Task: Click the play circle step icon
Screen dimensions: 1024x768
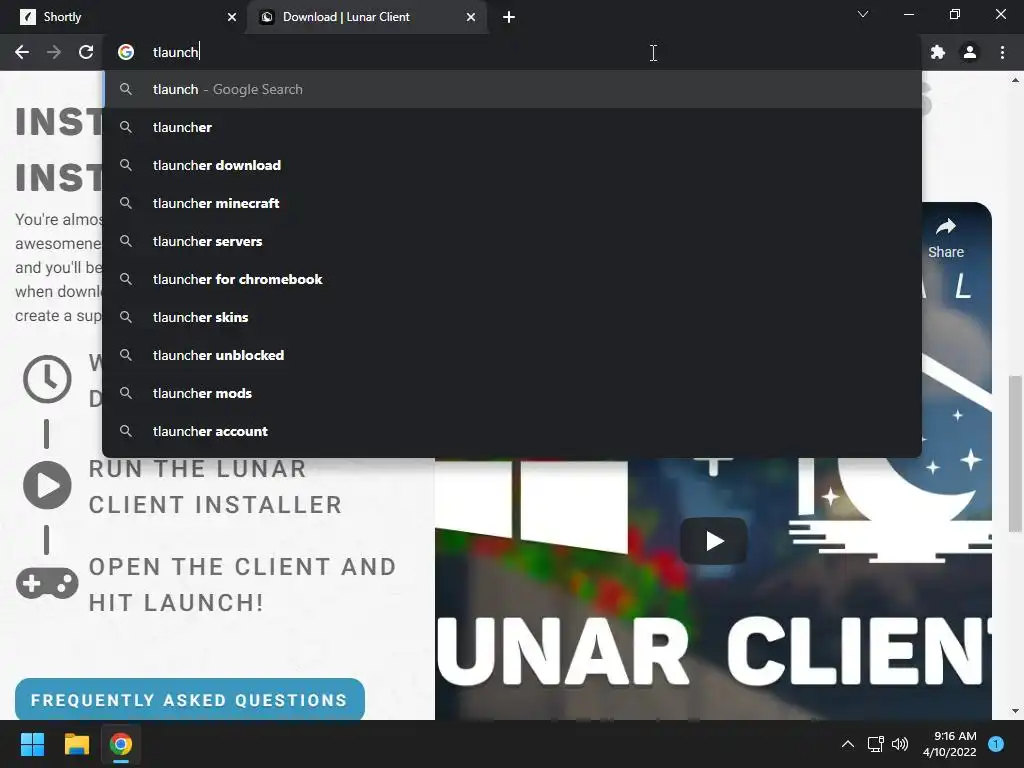Action: tap(47, 485)
